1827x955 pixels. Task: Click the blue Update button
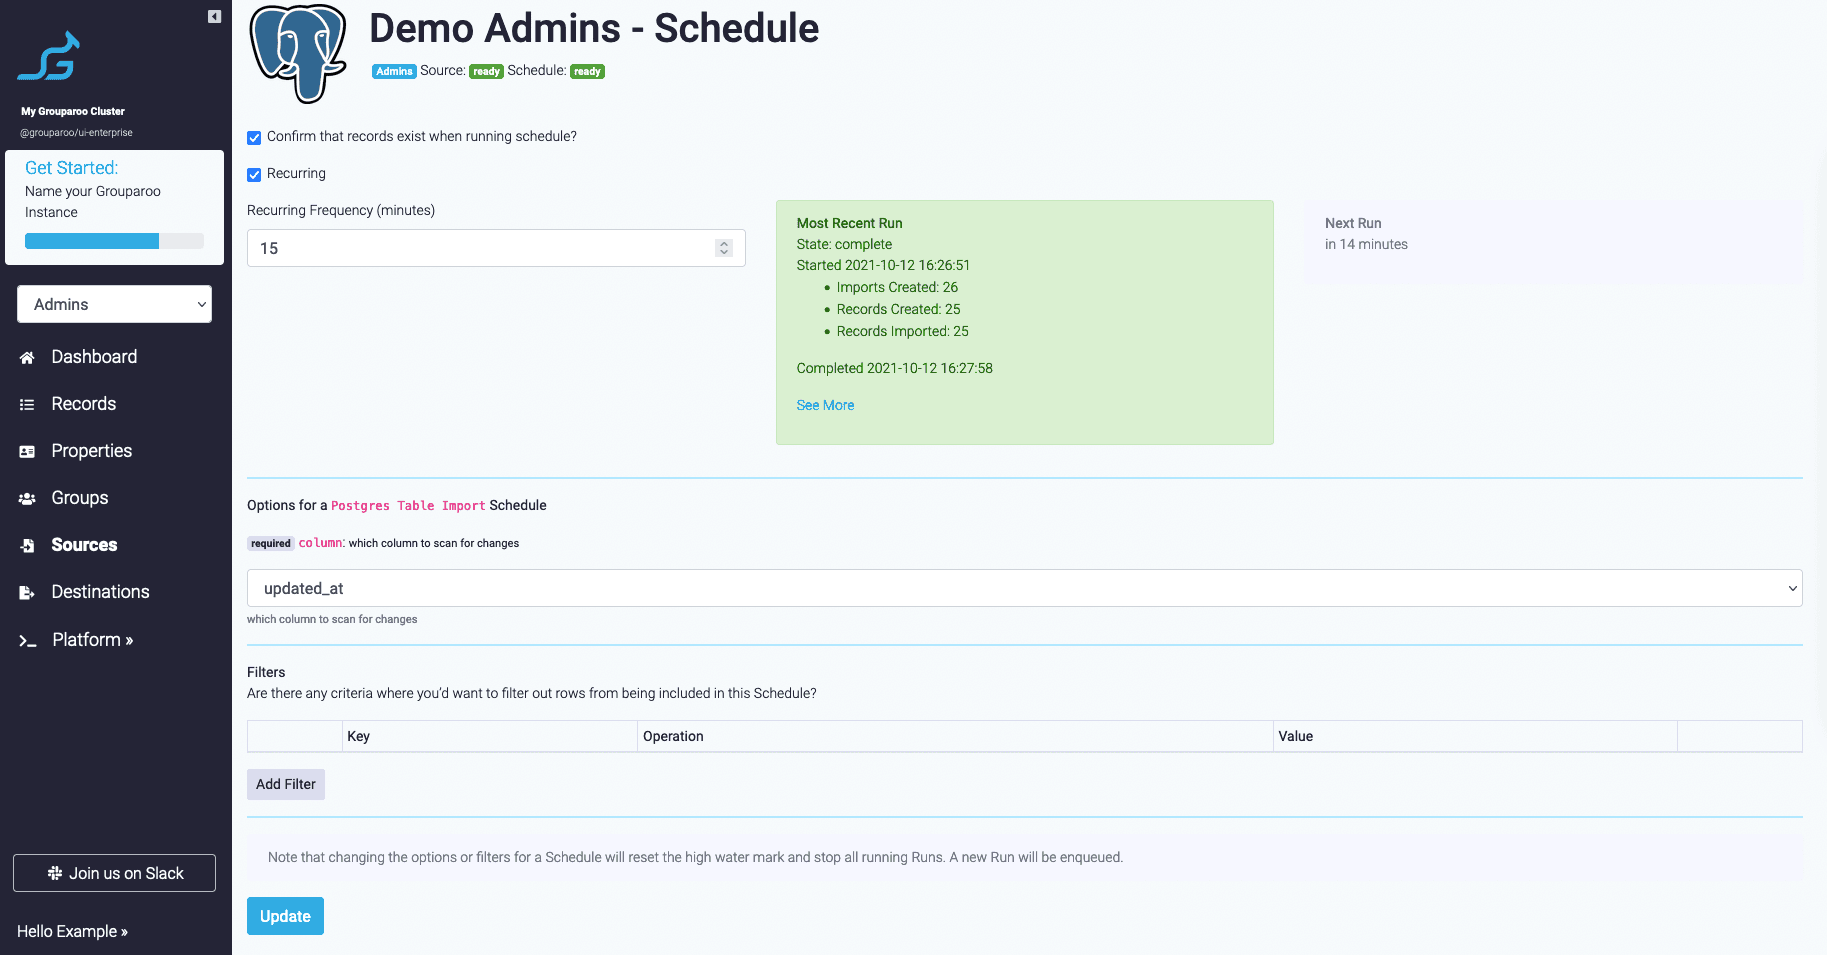coord(285,916)
